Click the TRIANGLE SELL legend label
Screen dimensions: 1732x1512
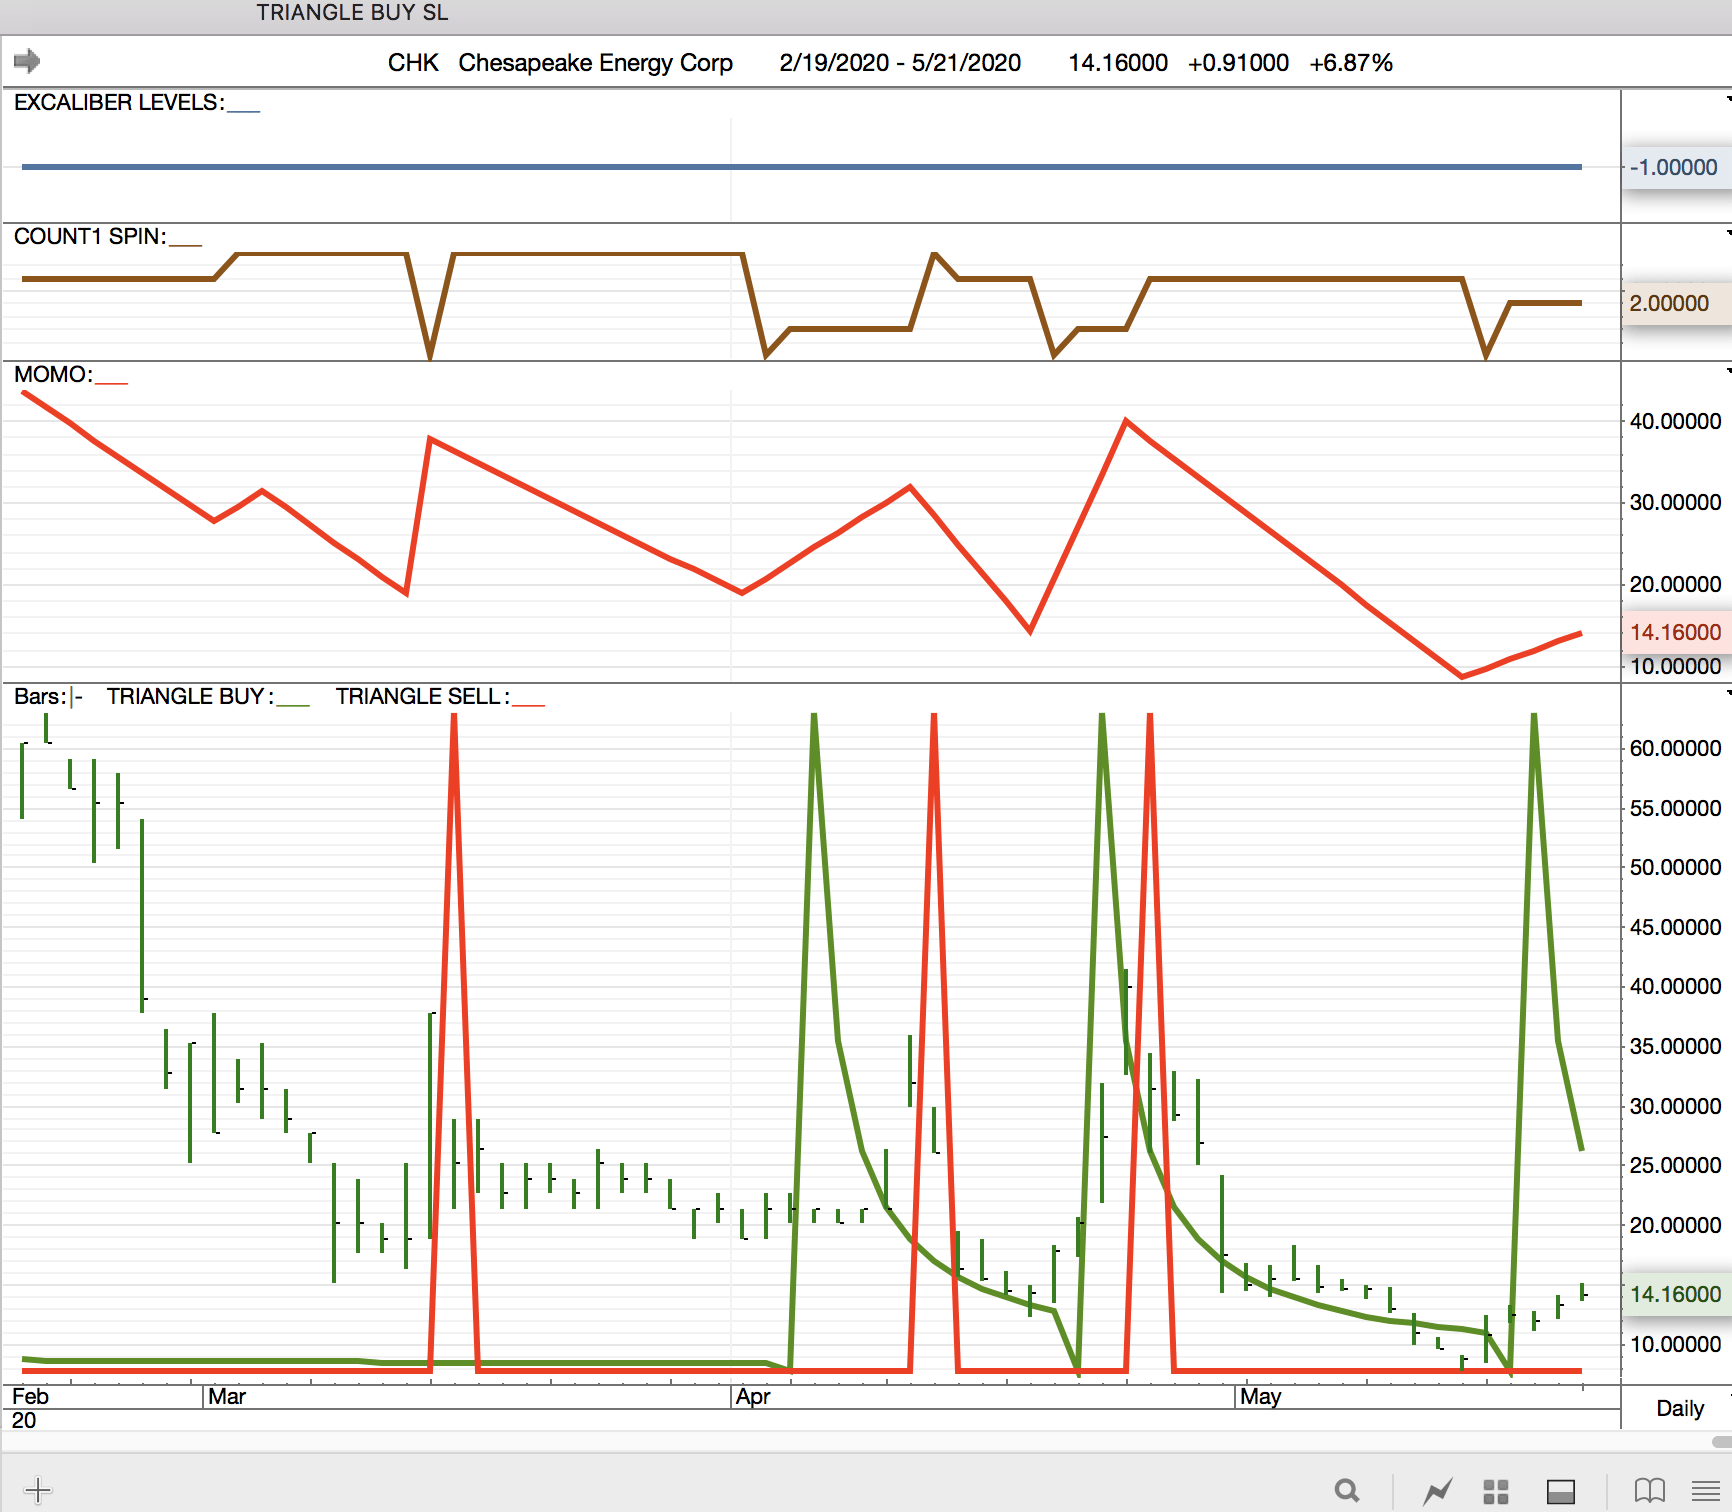[422, 696]
